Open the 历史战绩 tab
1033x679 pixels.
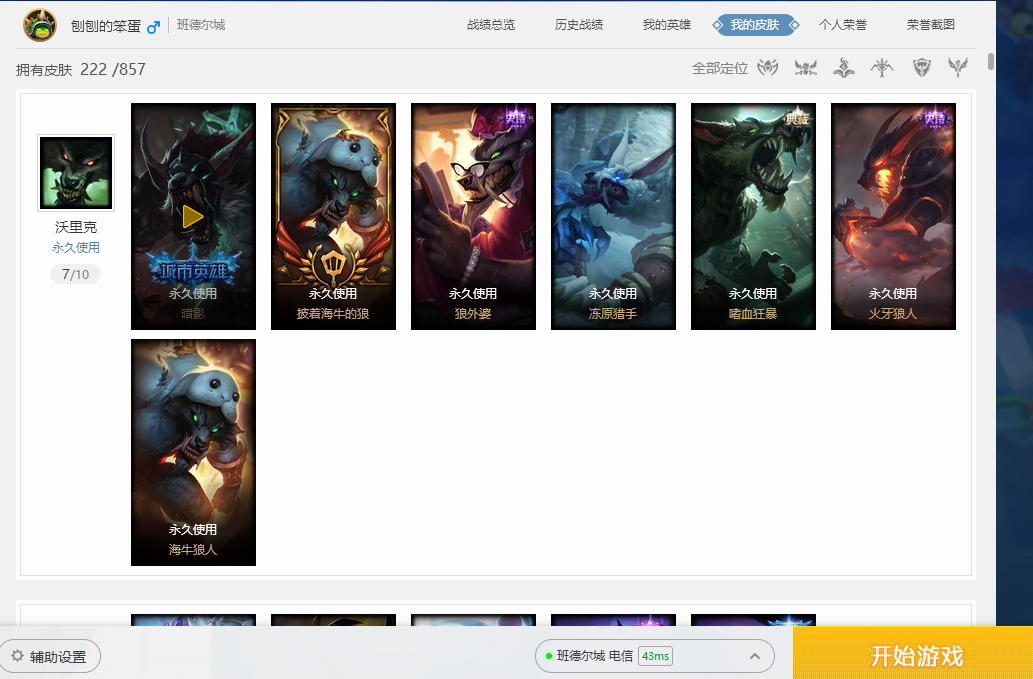point(578,25)
